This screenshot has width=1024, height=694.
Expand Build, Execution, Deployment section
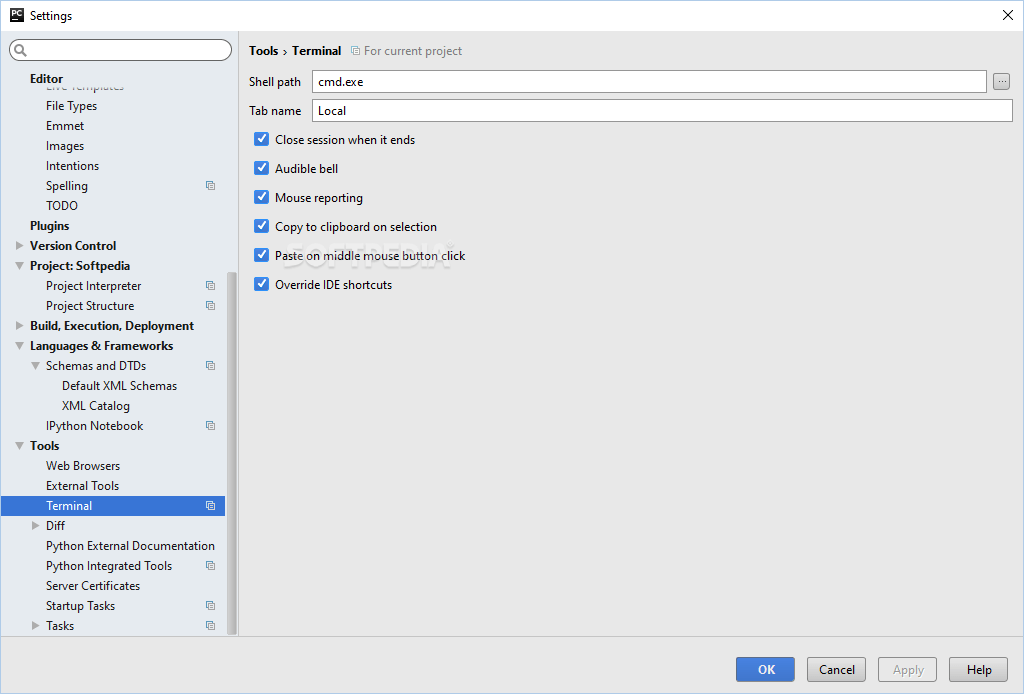(x=19, y=325)
